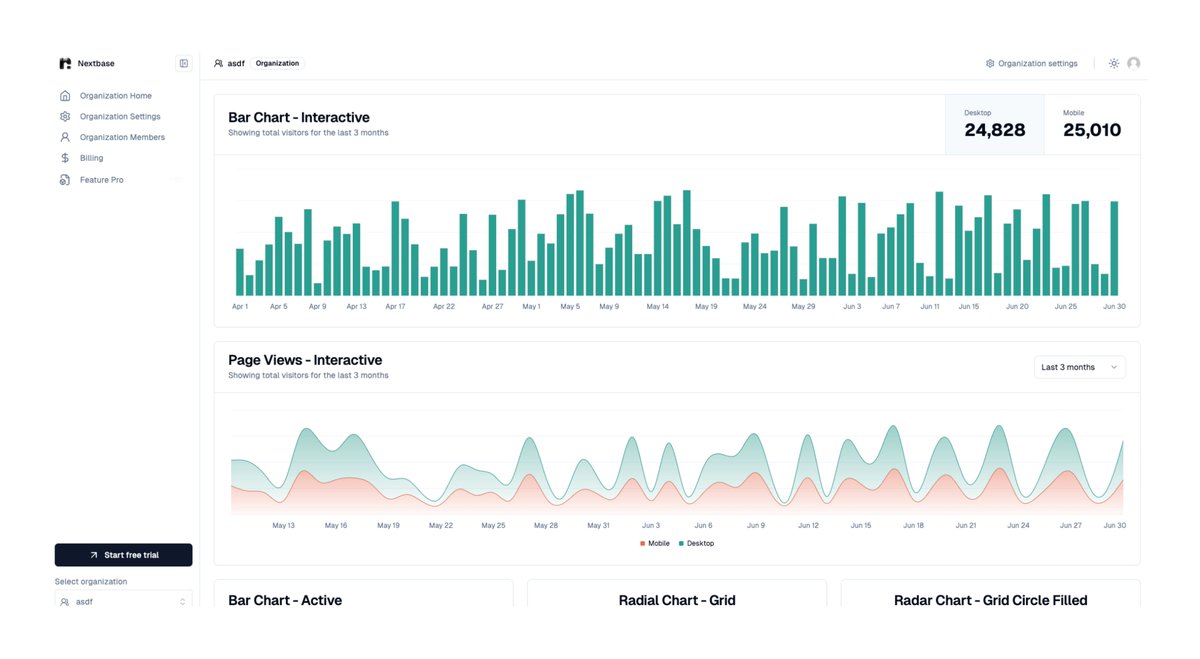This screenshot has height=659, width=1200.
Task: Click the Bar Chart - Active card title
Action: (x=285, y=601)
